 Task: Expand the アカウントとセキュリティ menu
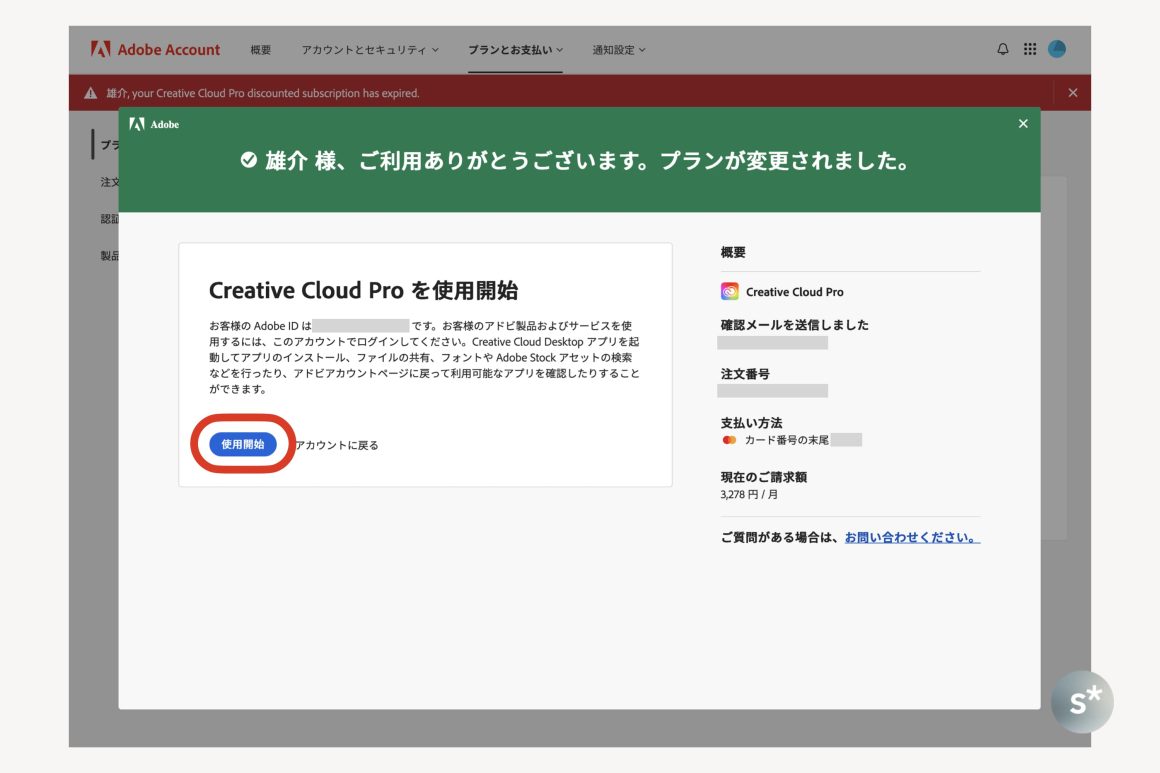[370, 50]
